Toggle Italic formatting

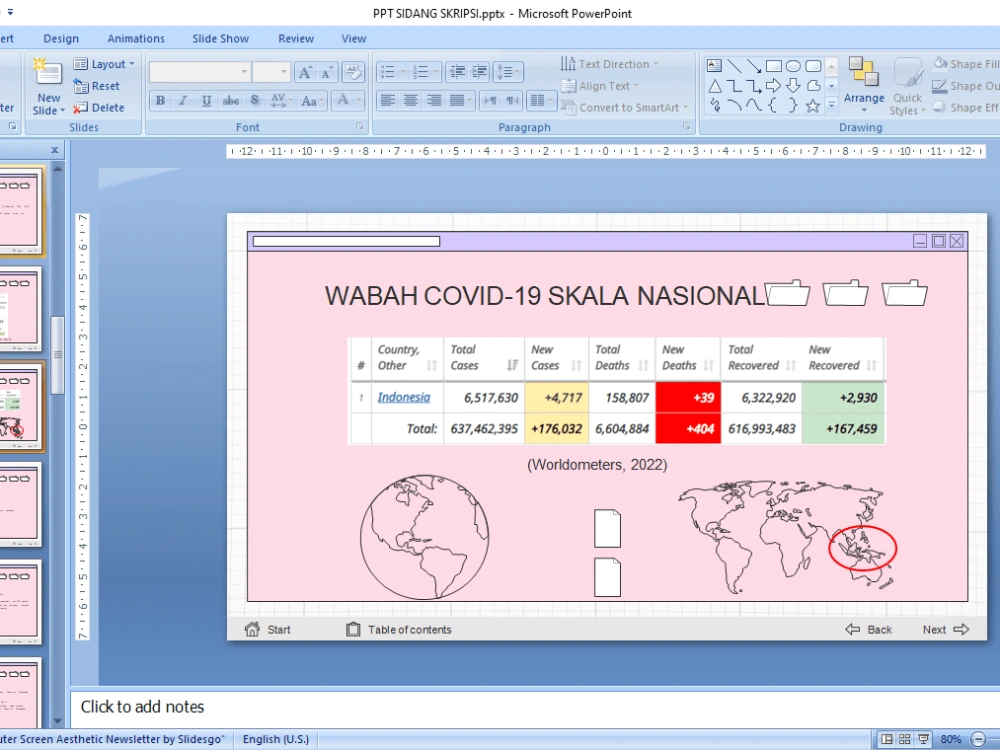183,100
